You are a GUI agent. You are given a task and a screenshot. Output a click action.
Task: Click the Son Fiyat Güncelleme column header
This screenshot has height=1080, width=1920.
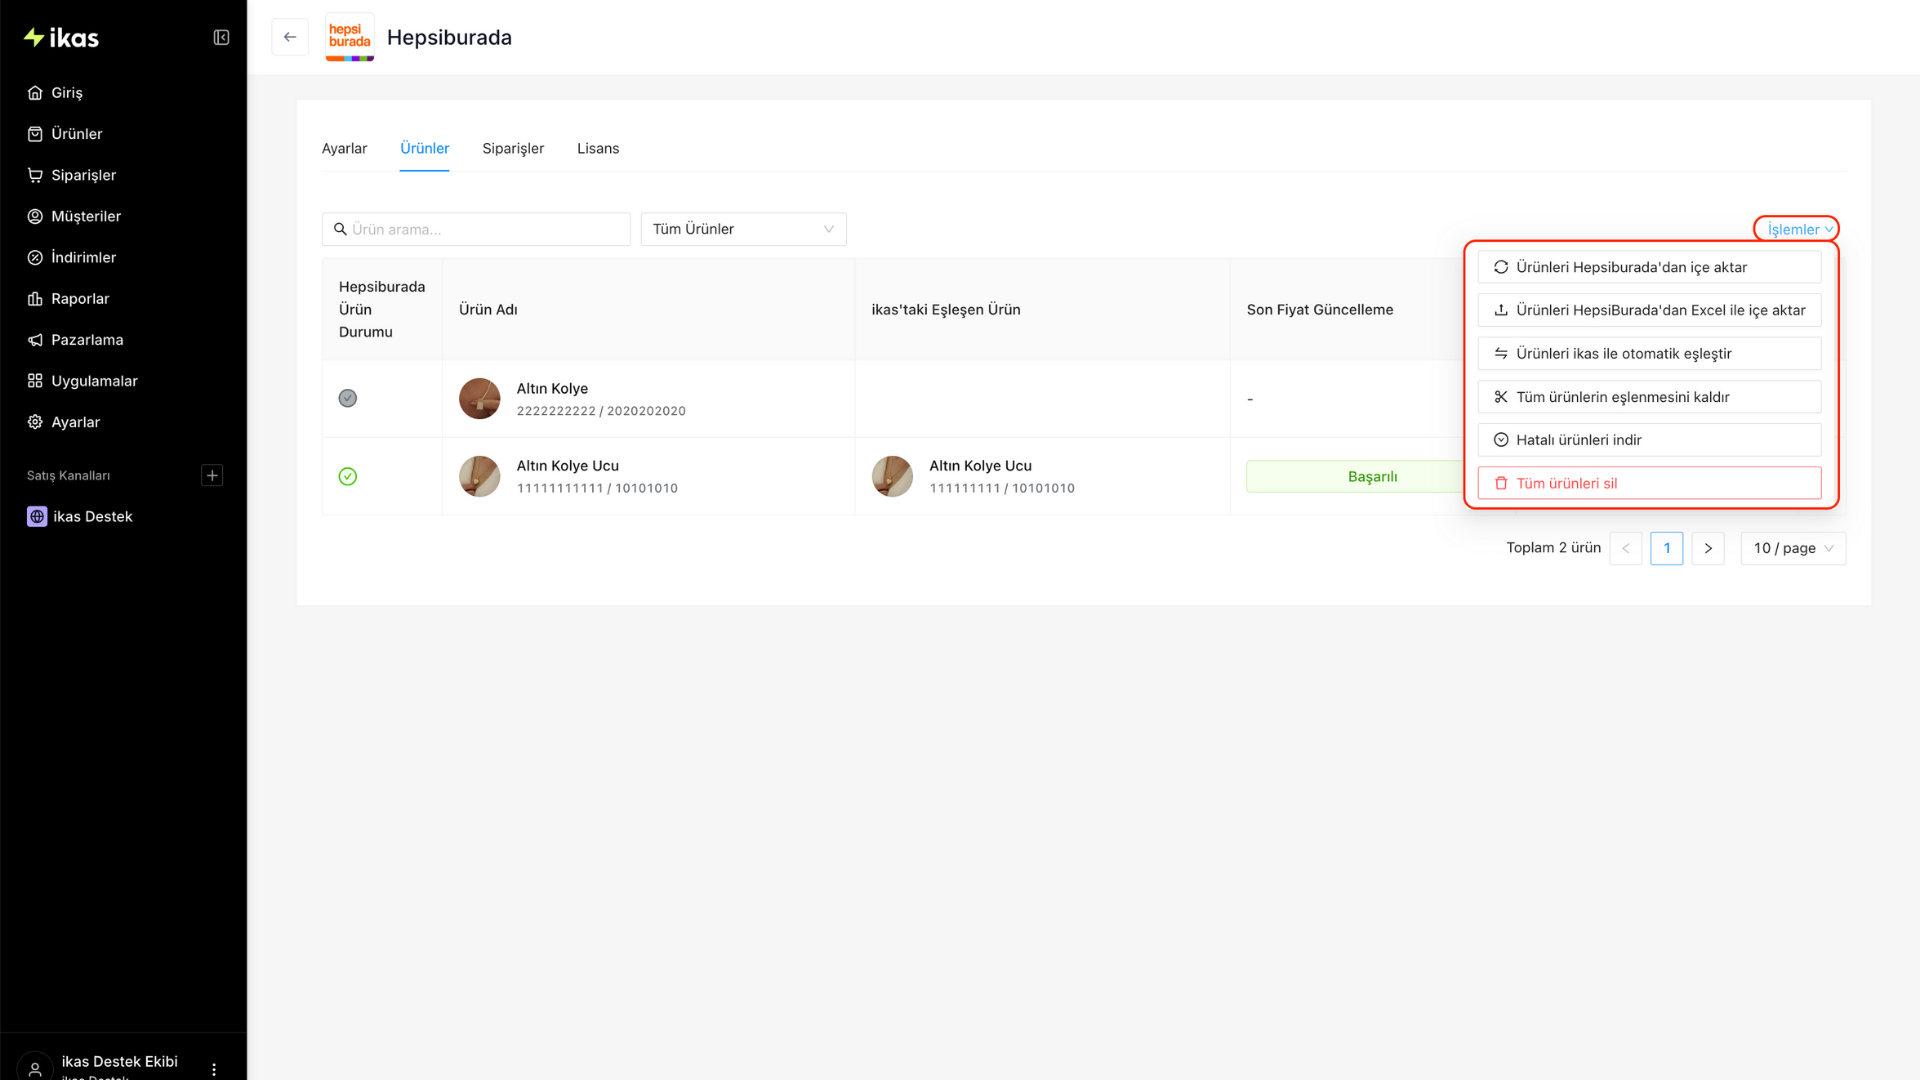point(1320,310)
